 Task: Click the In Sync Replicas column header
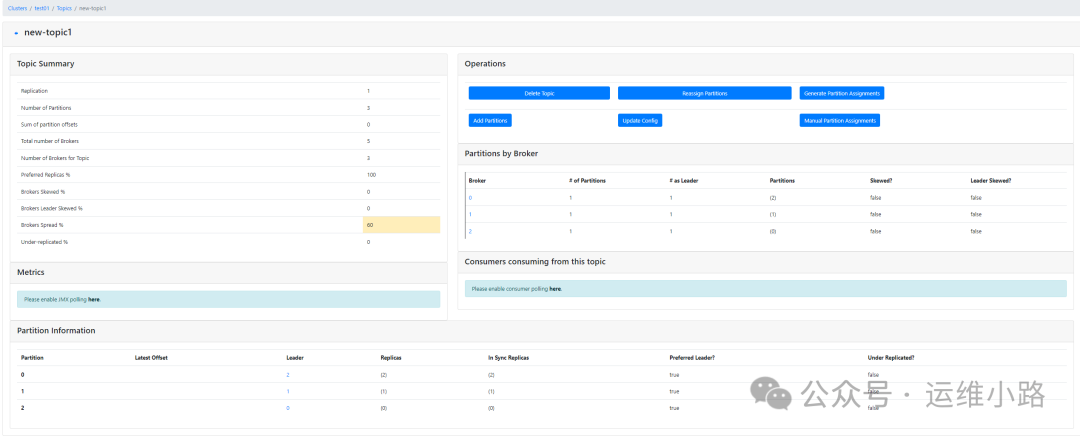click(508, 358)
